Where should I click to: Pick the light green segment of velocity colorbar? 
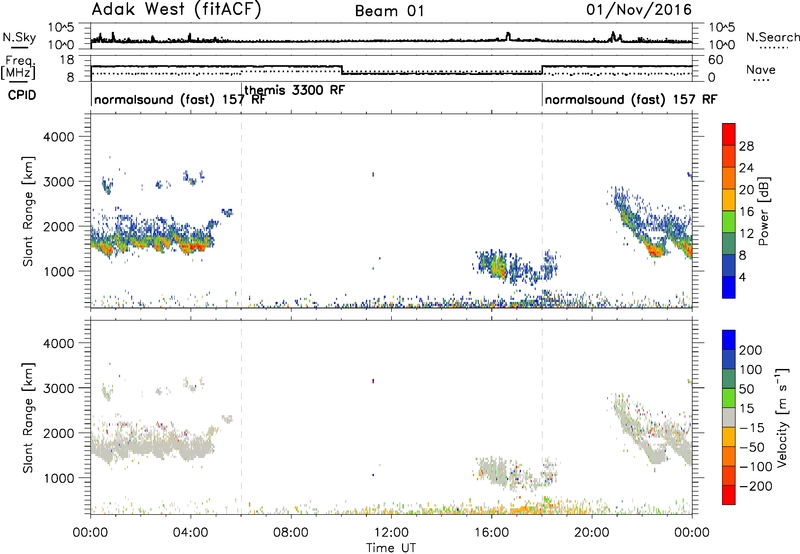[x=729, y=398]
